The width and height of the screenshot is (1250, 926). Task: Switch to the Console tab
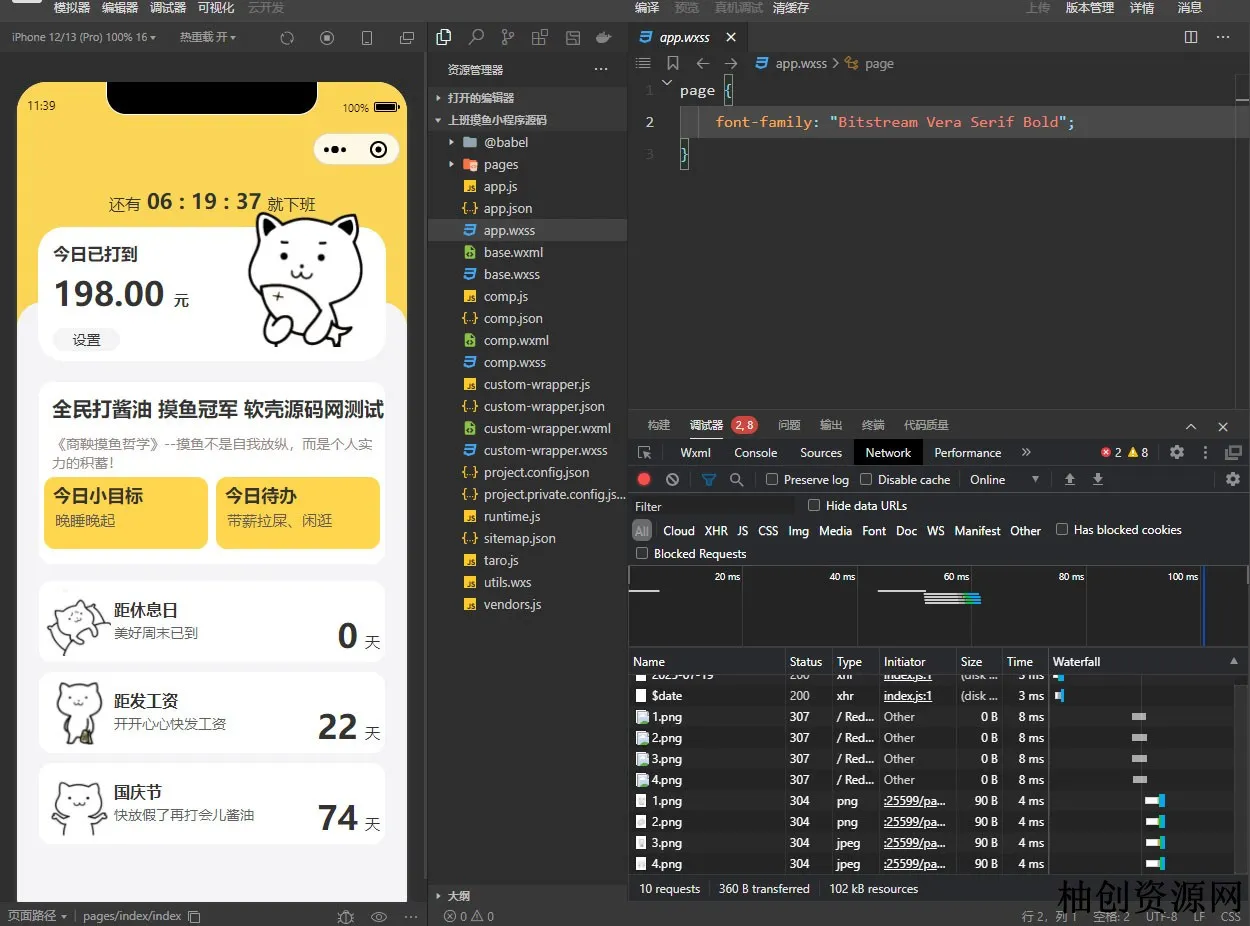[755, 453]
